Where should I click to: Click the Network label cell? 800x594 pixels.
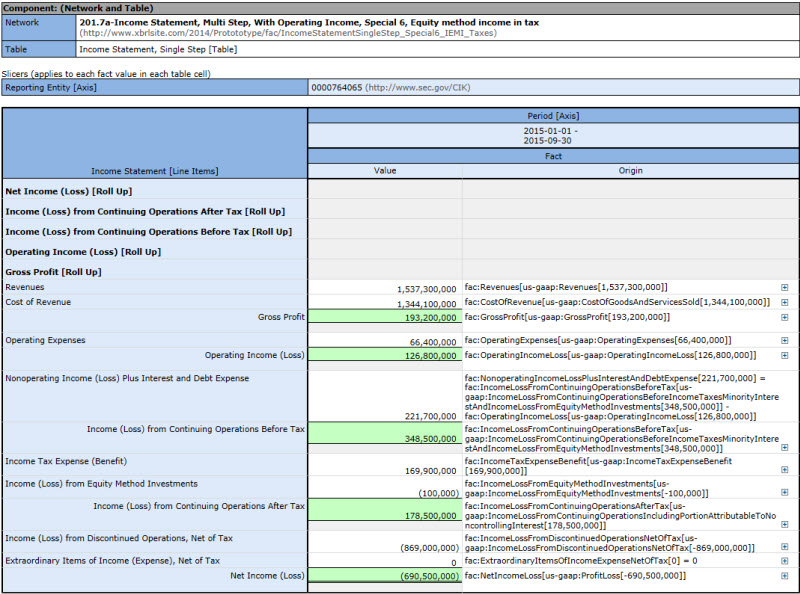point(39,28)
